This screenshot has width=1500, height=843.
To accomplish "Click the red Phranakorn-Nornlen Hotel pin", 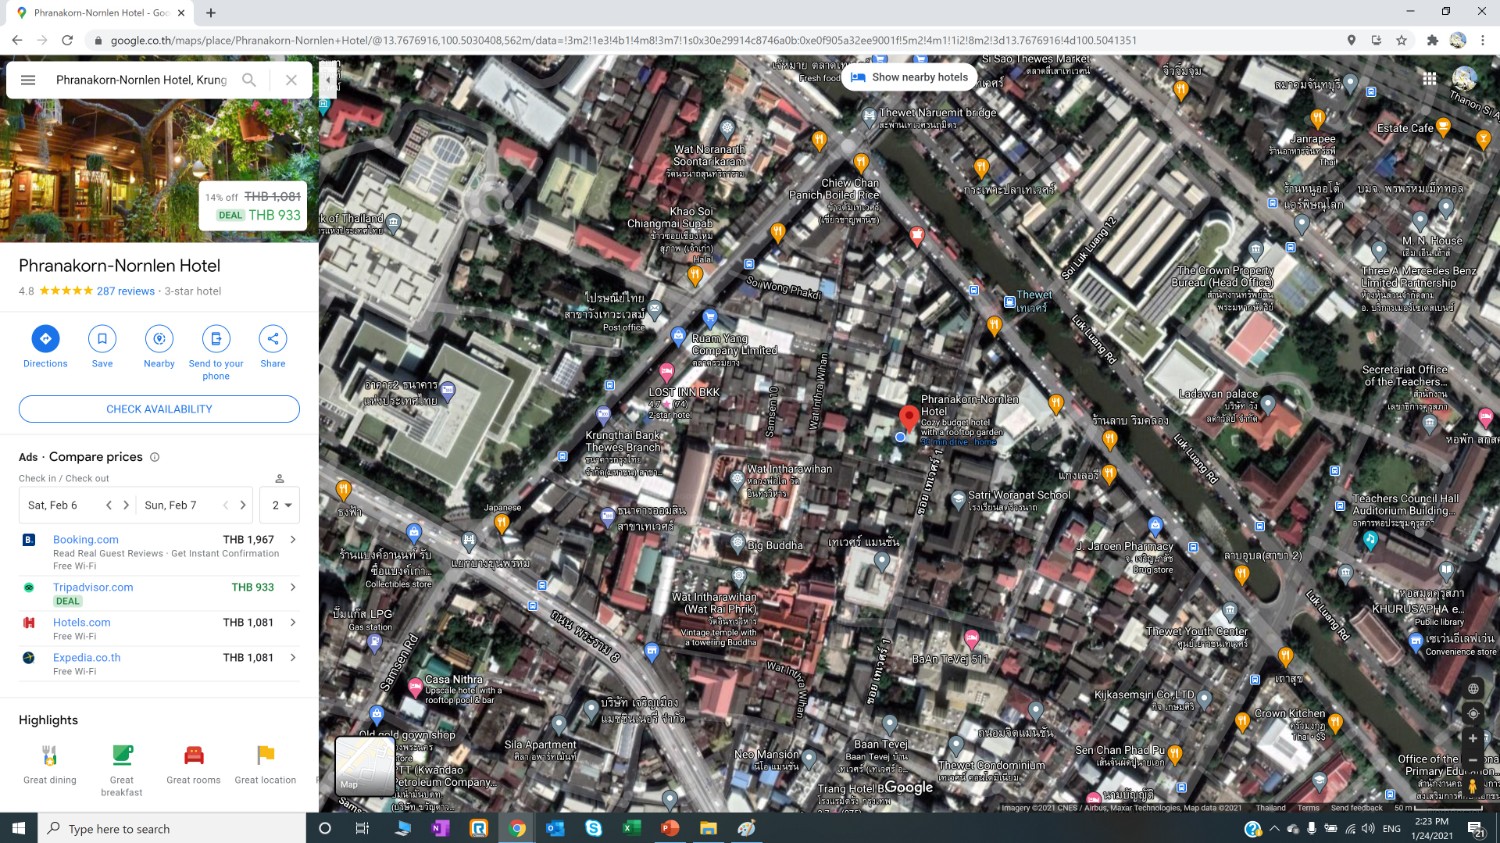I will click(909, 417).
